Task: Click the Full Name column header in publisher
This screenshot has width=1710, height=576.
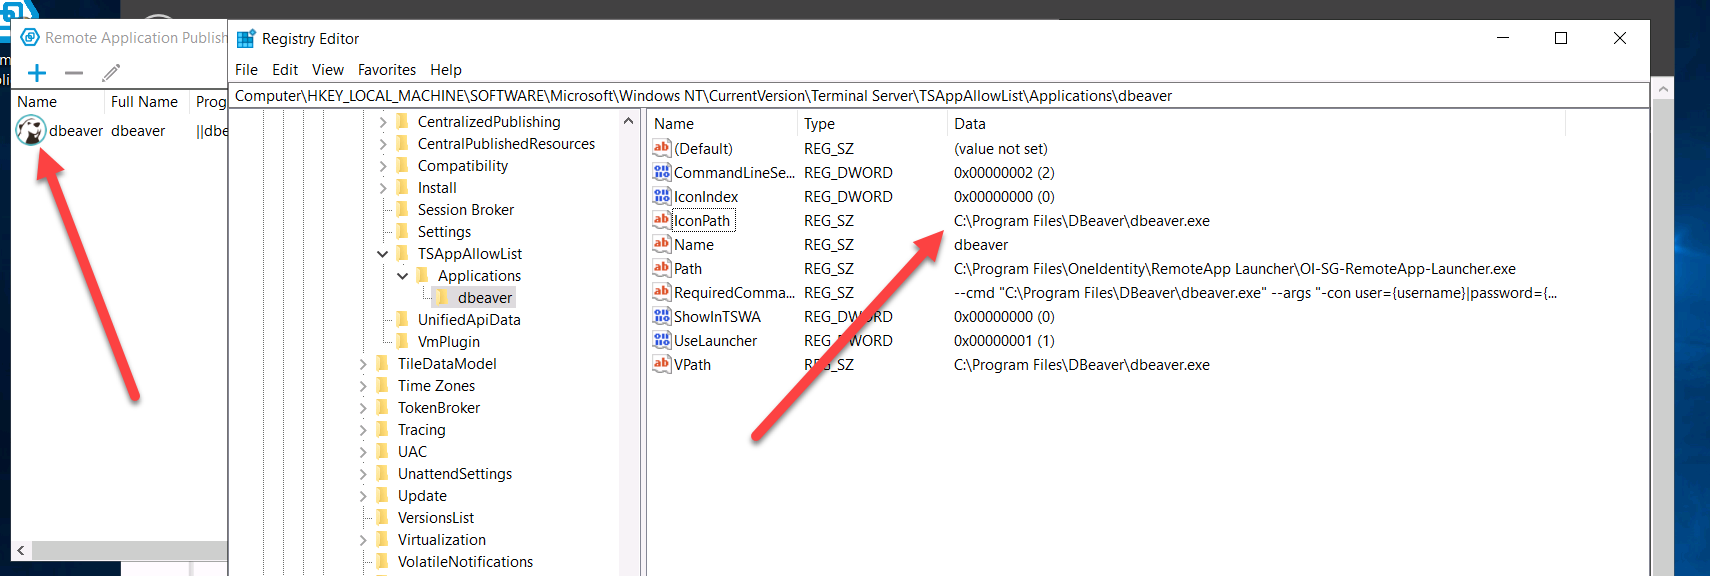Action: point(146,102)
